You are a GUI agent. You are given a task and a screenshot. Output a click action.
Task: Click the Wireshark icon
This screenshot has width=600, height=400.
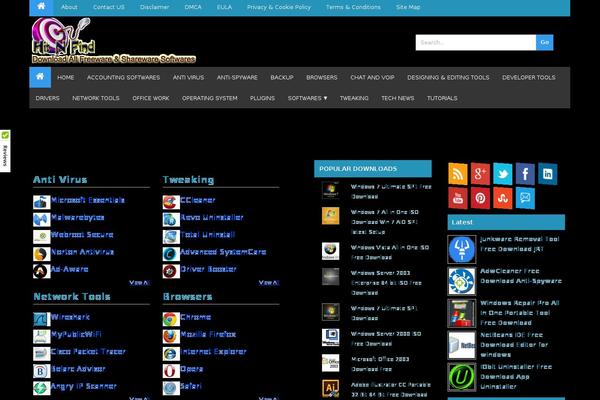pos(41,319)
